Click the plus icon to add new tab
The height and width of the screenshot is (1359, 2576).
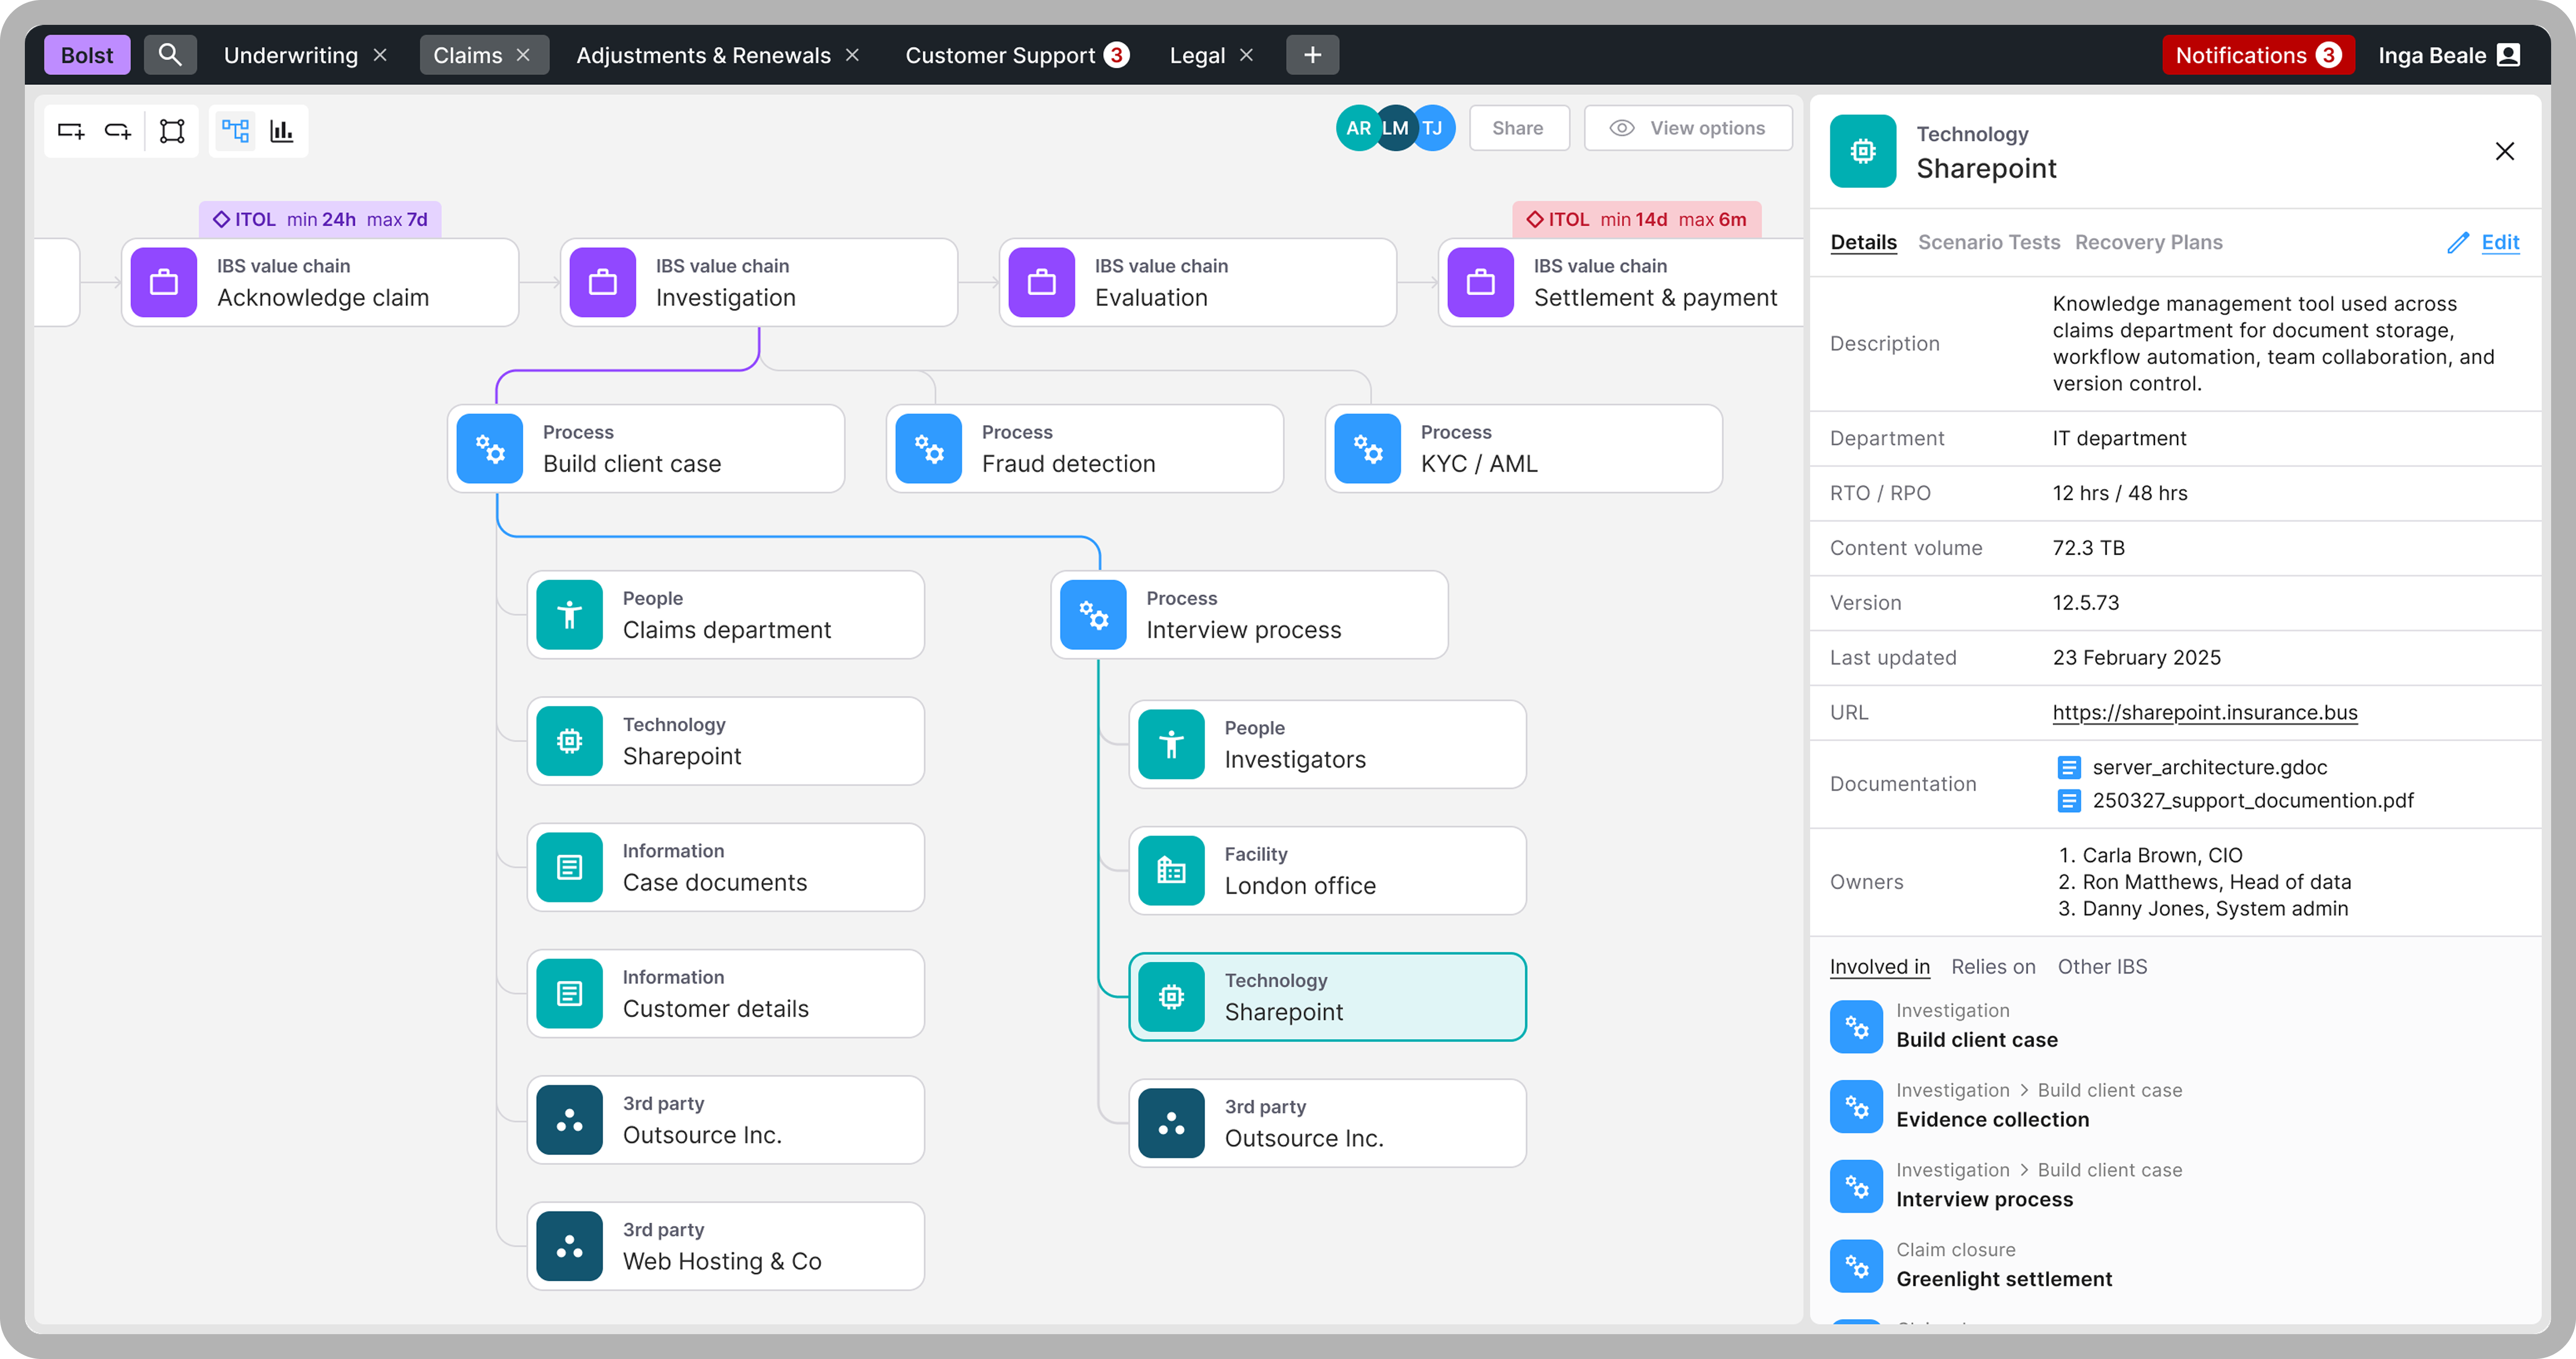[x=1312, y=55]
